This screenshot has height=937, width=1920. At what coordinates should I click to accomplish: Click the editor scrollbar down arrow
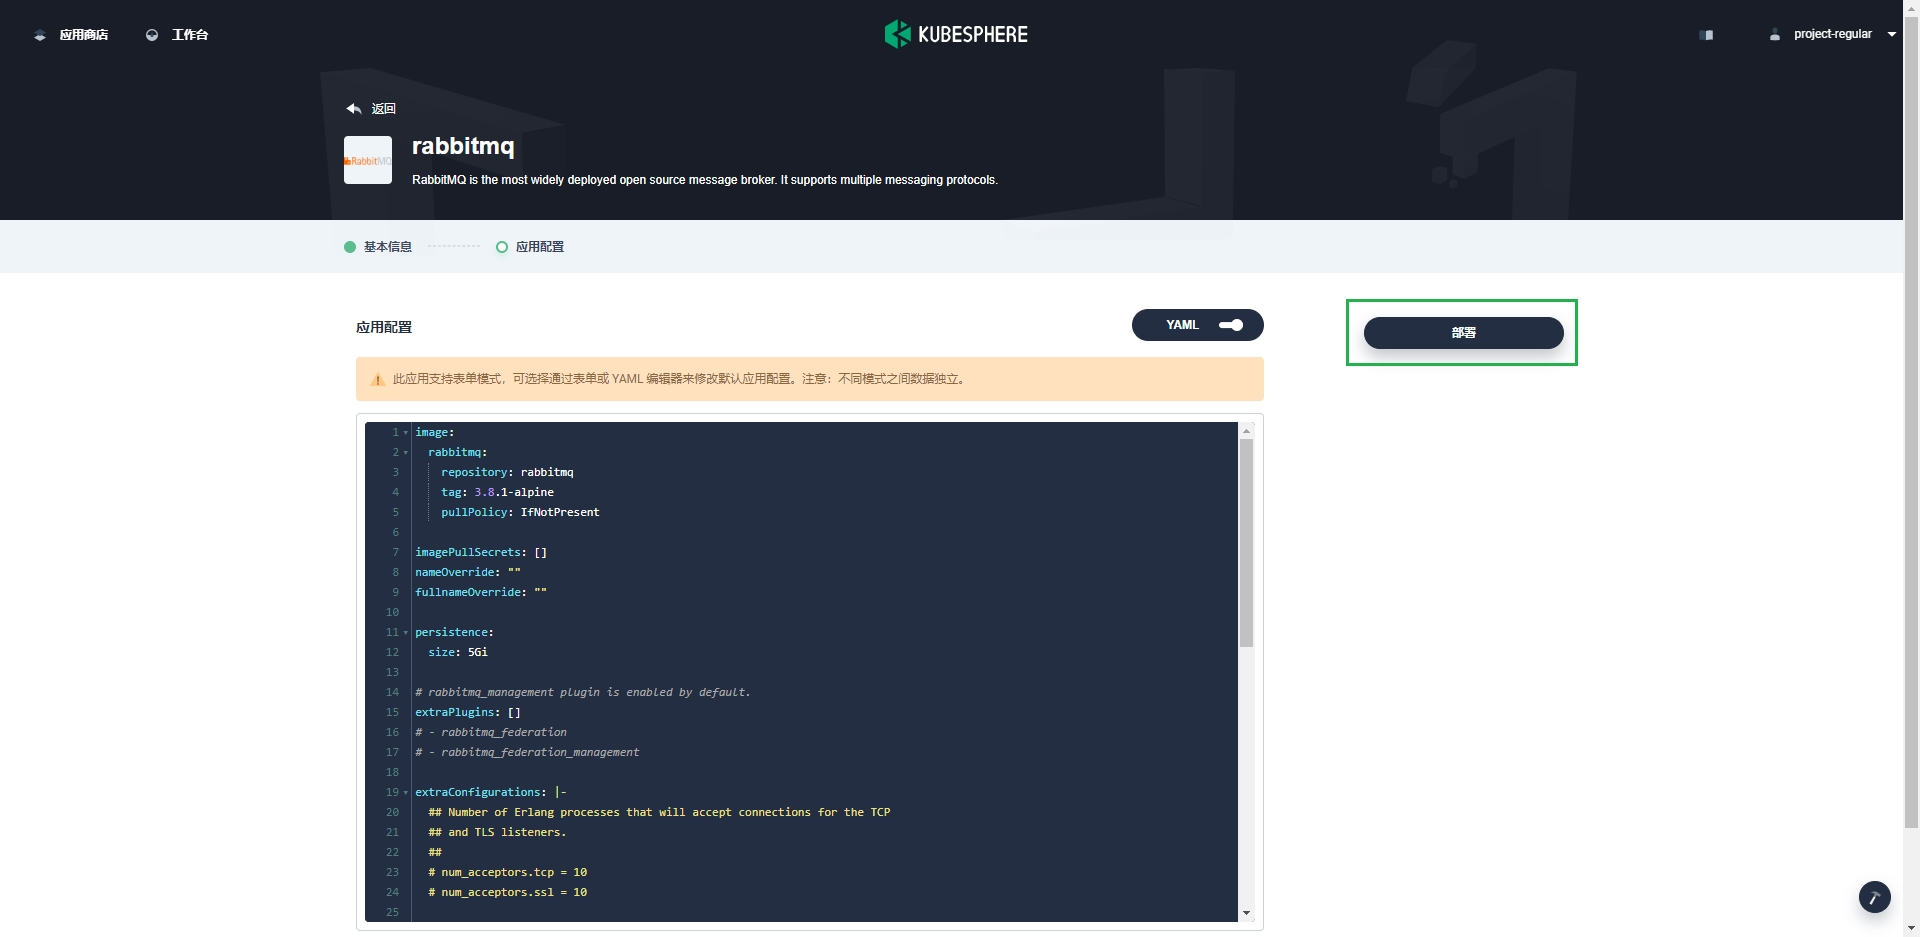pos(1246,913)
